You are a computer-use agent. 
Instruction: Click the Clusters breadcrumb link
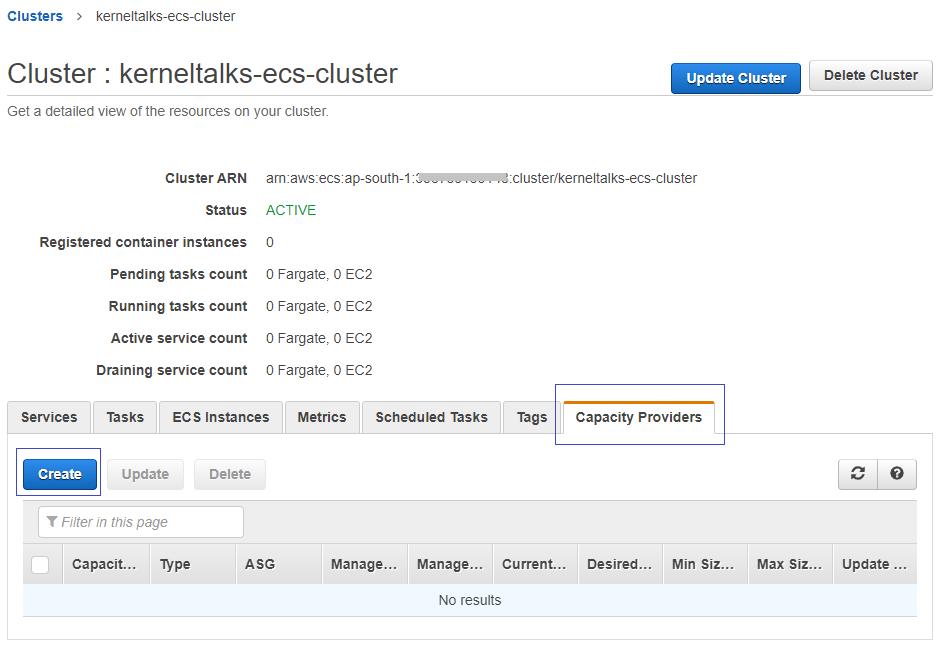tap(35, 16)
